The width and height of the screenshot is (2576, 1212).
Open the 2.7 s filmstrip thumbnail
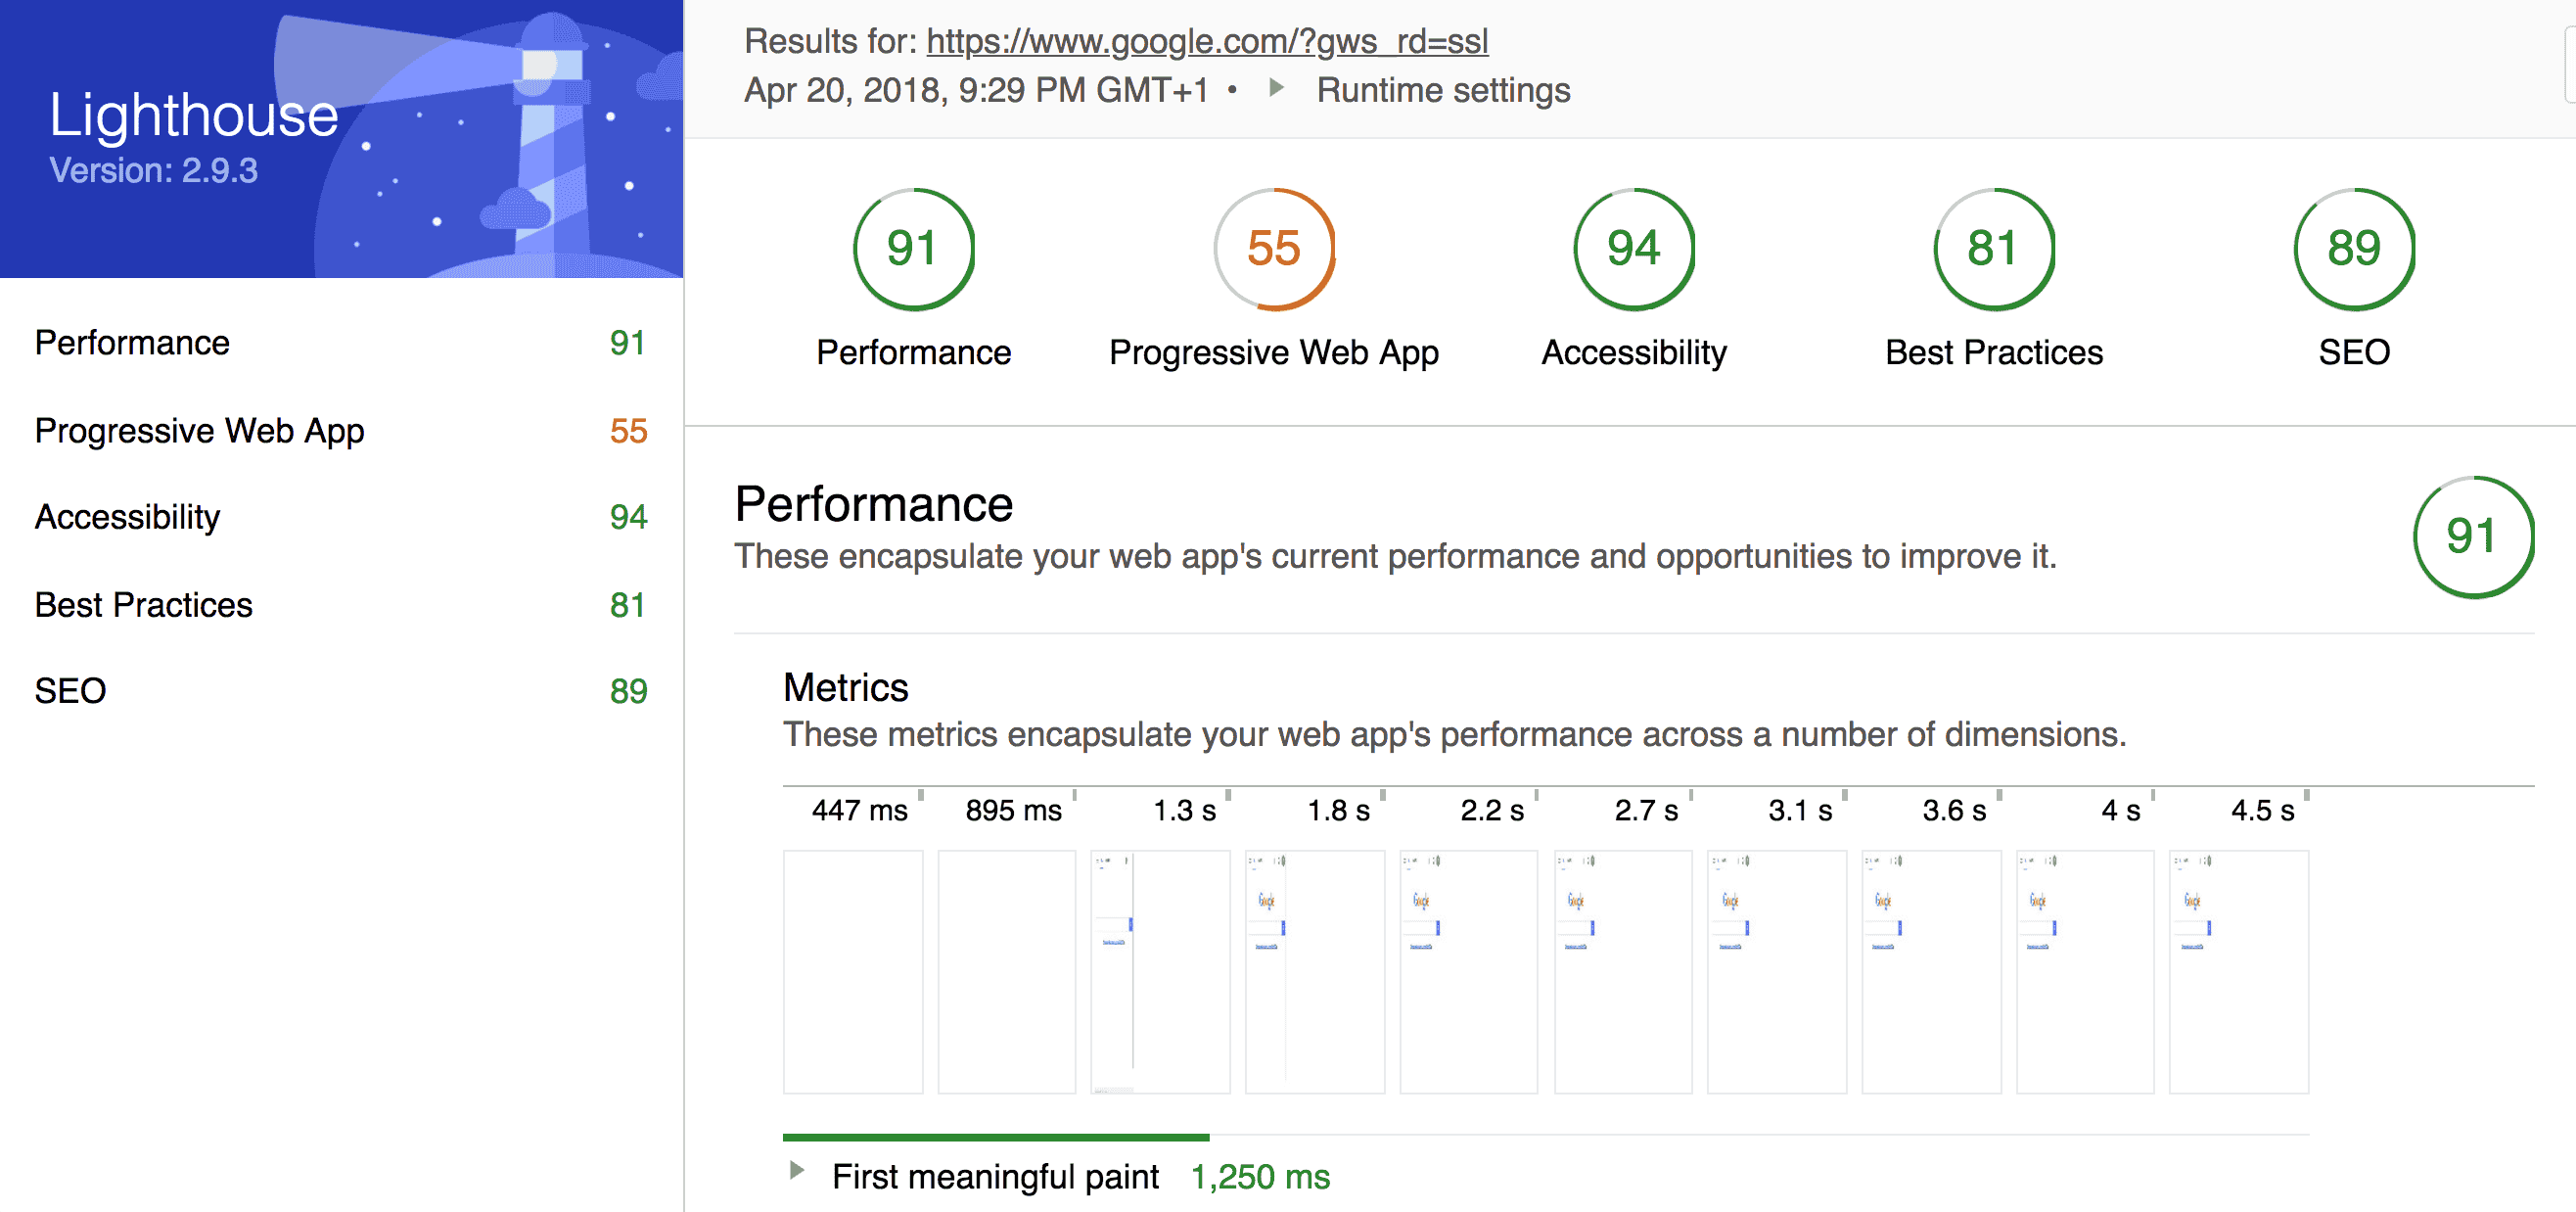[x=1623, y=971]
